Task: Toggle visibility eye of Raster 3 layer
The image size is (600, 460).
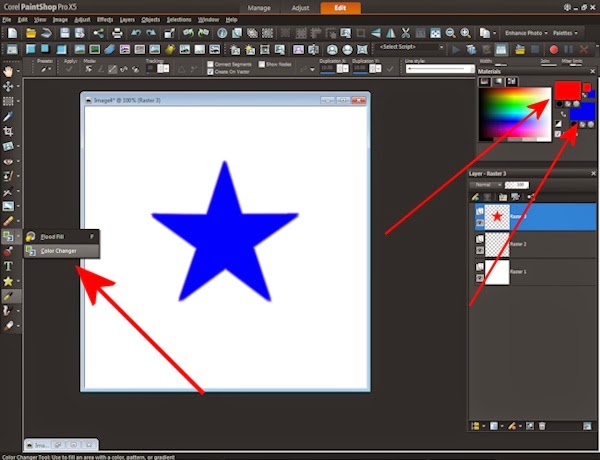Action: click(479, 223)
